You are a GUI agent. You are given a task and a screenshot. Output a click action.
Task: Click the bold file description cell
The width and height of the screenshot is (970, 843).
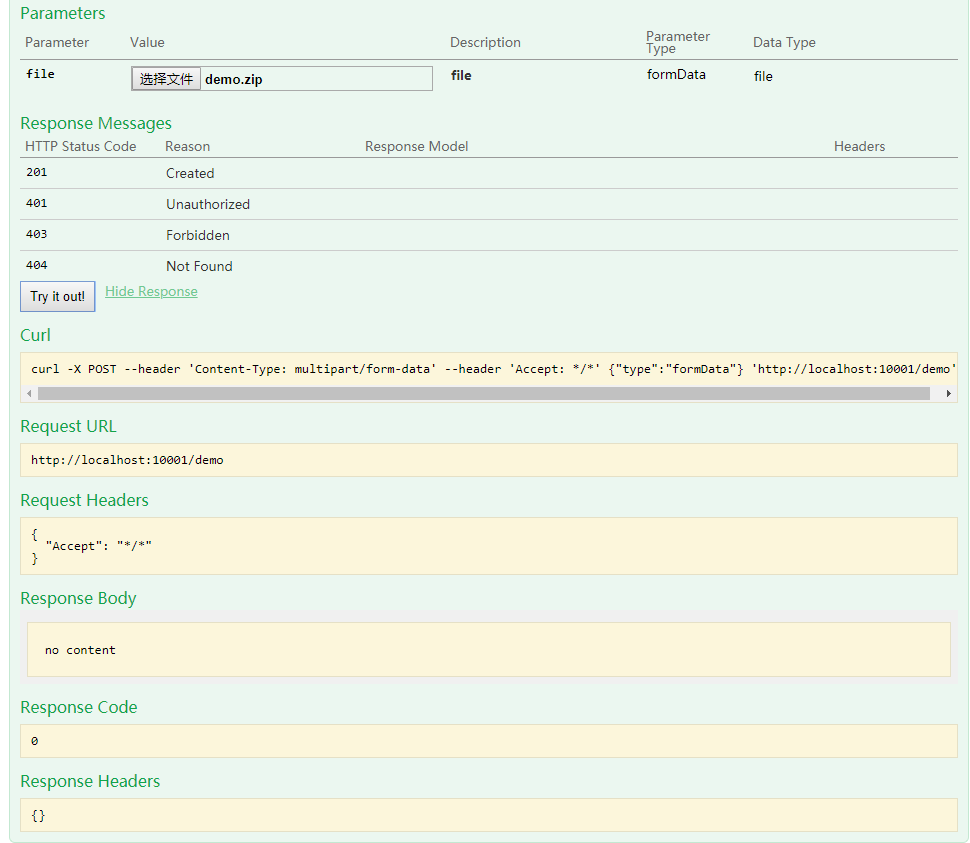[x=461, y=75]
